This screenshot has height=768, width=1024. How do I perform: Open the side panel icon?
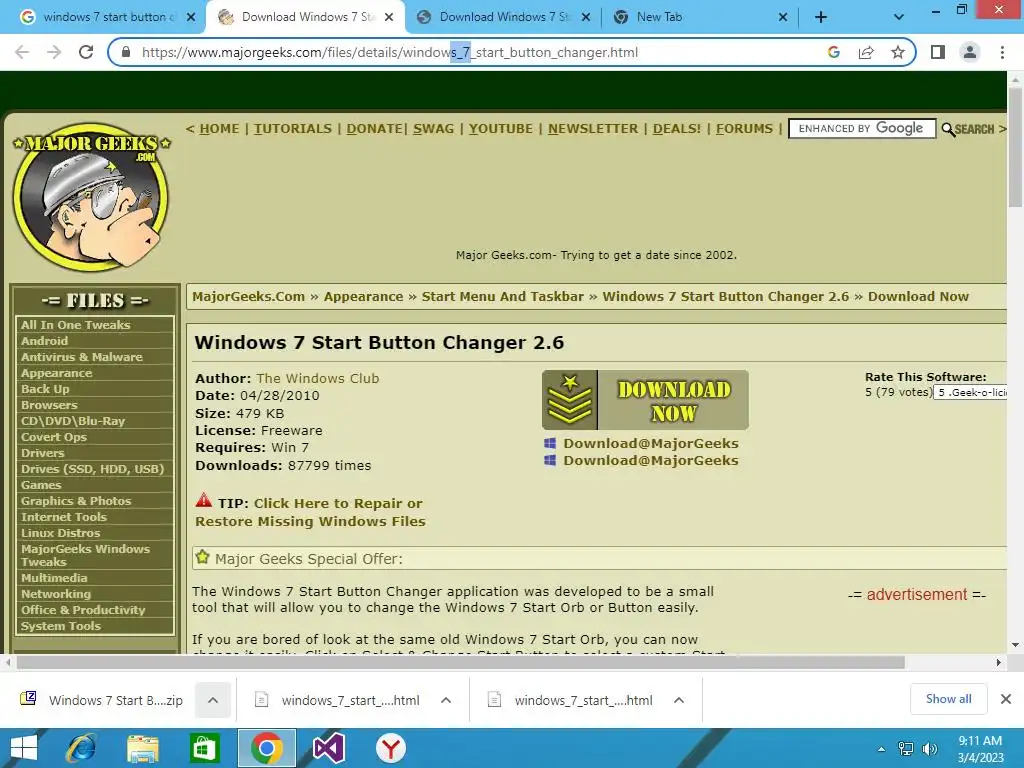click(x=938, y=52)
